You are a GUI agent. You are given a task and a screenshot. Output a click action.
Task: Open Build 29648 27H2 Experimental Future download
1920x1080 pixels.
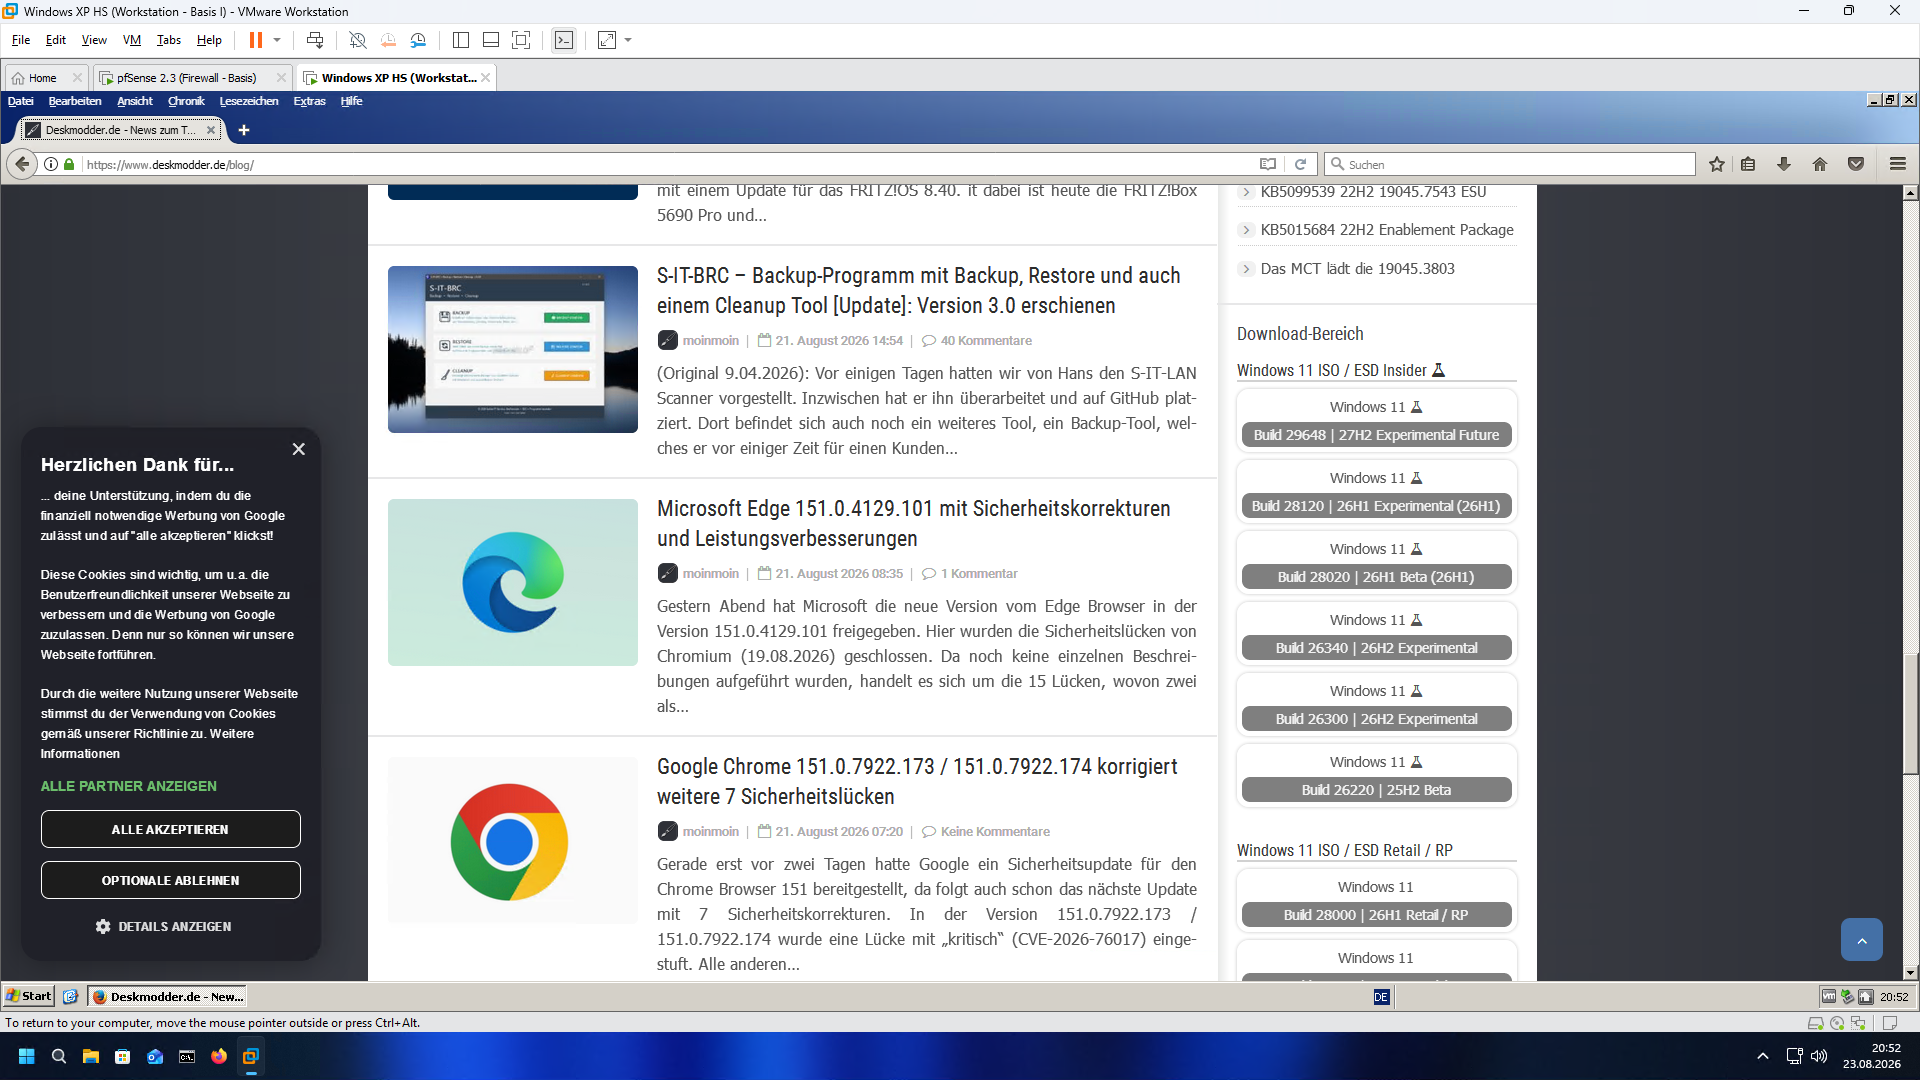pos(1376,435)
